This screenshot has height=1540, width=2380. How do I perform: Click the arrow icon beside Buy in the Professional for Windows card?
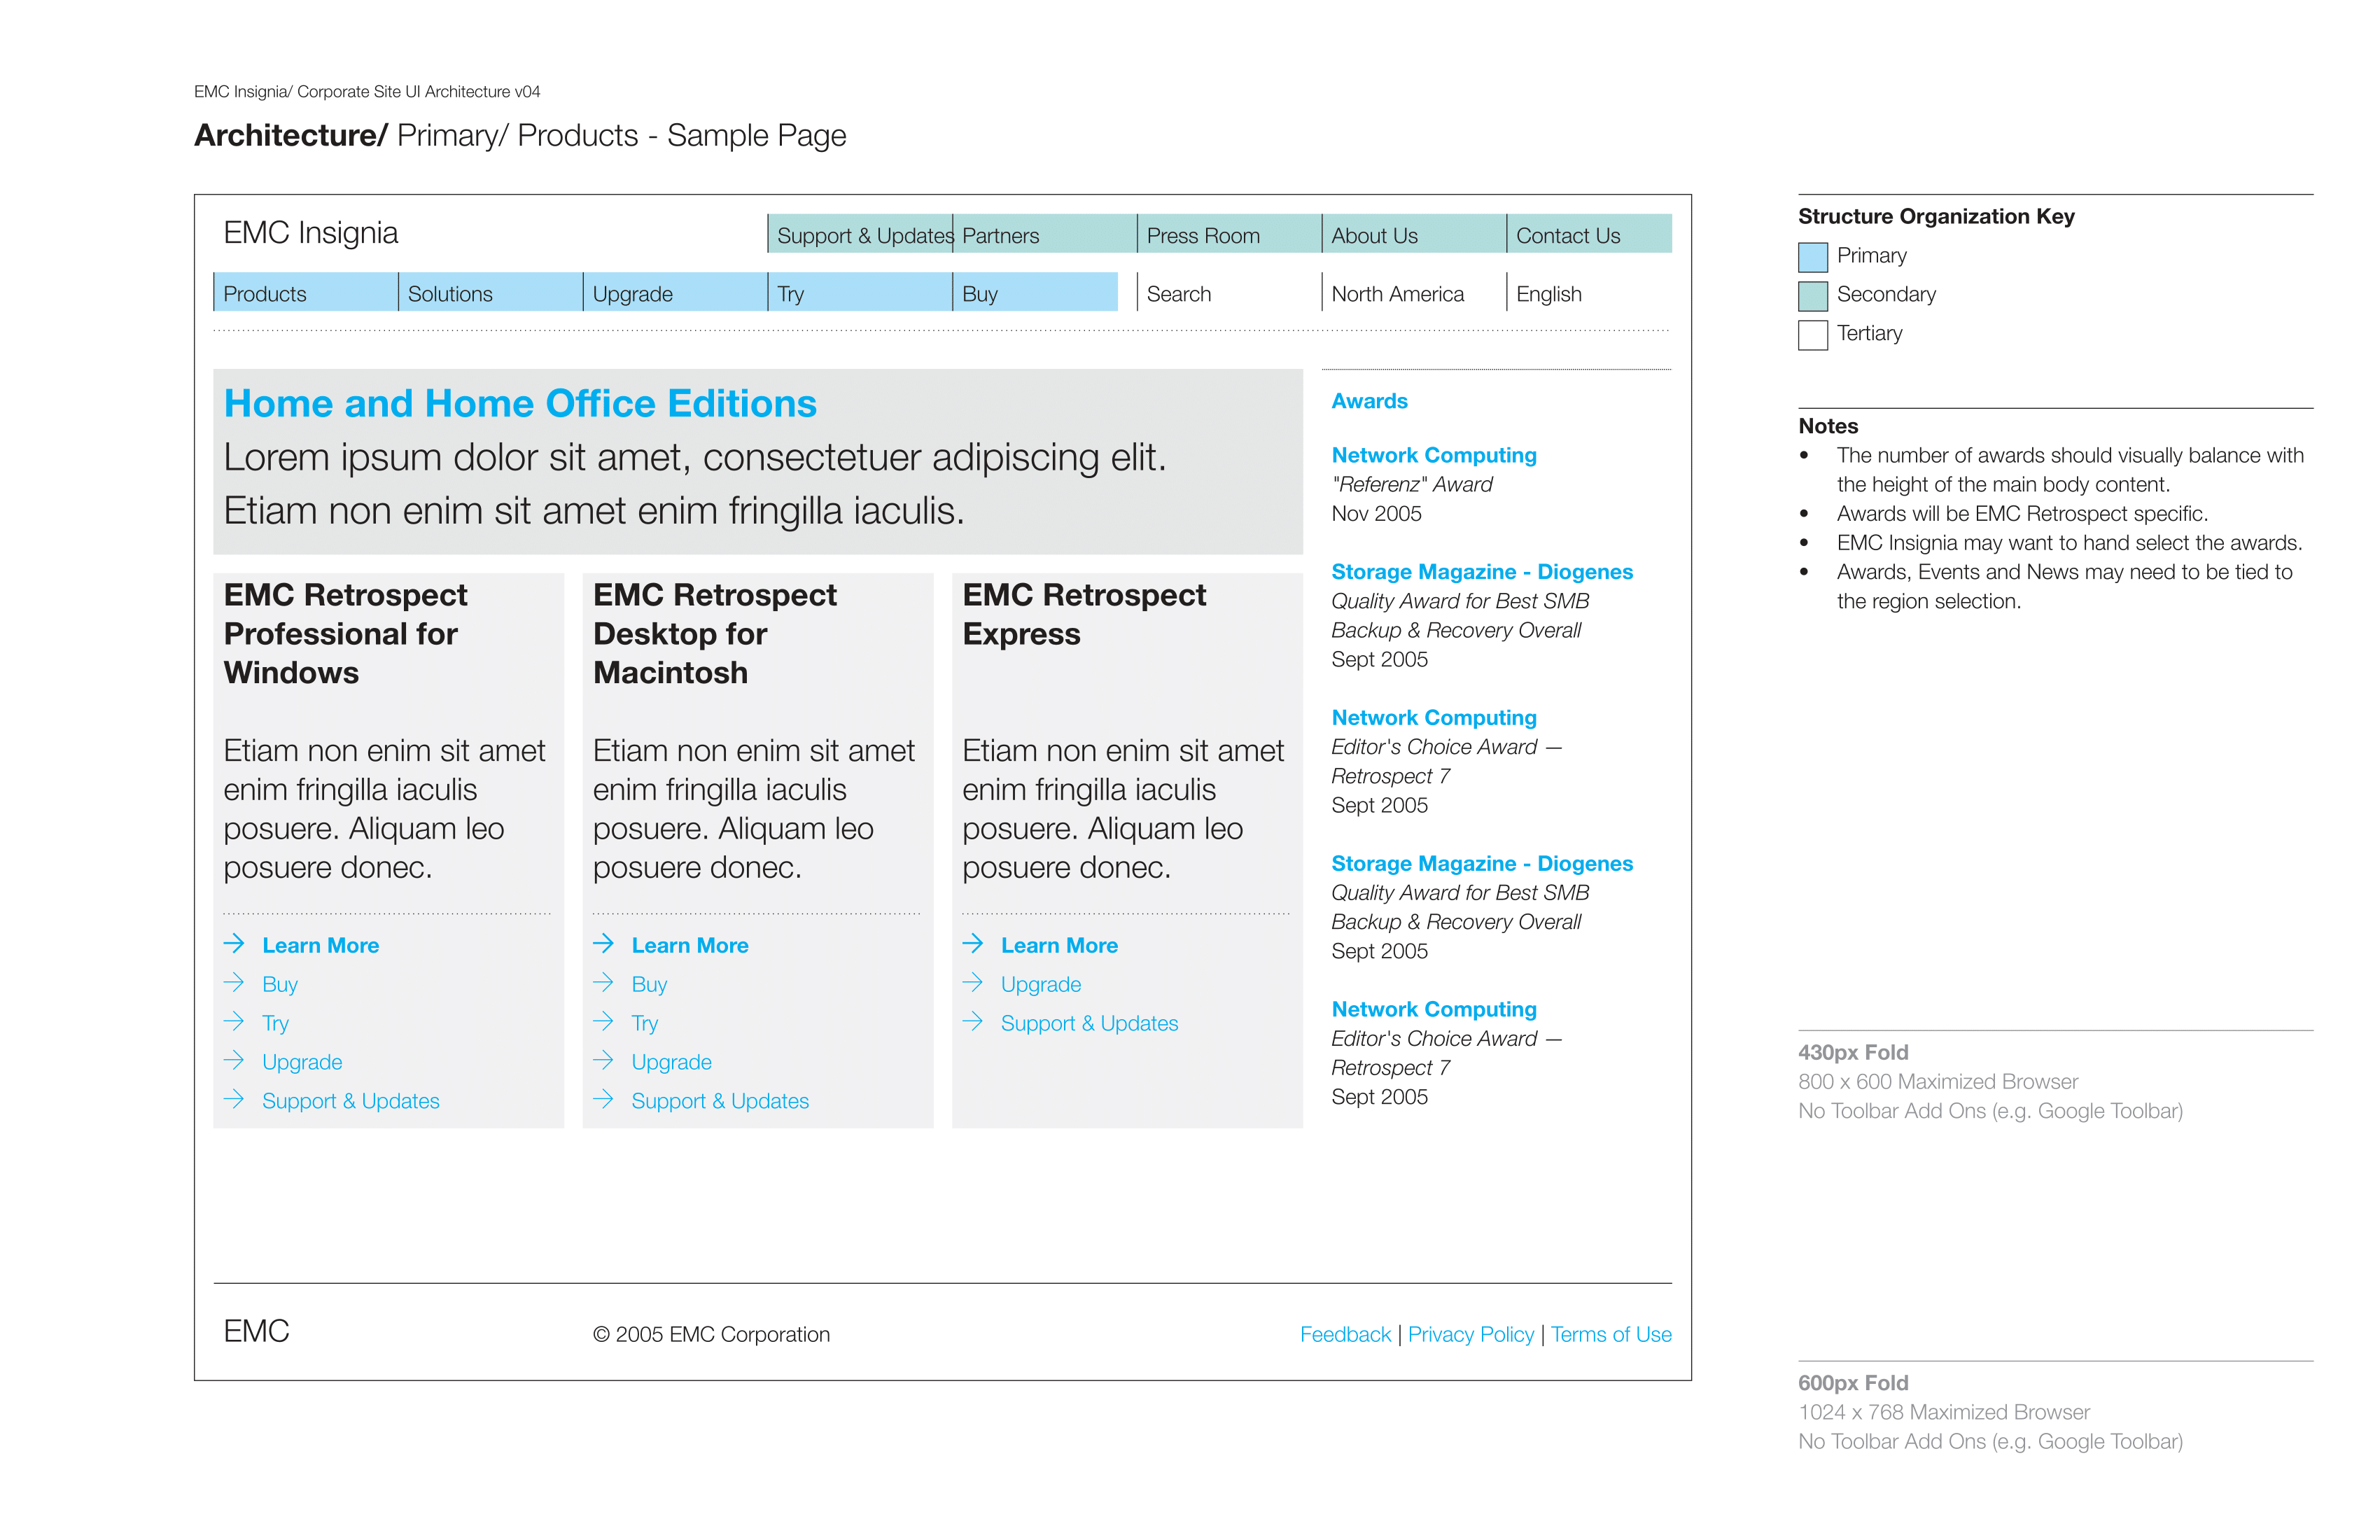234,982
